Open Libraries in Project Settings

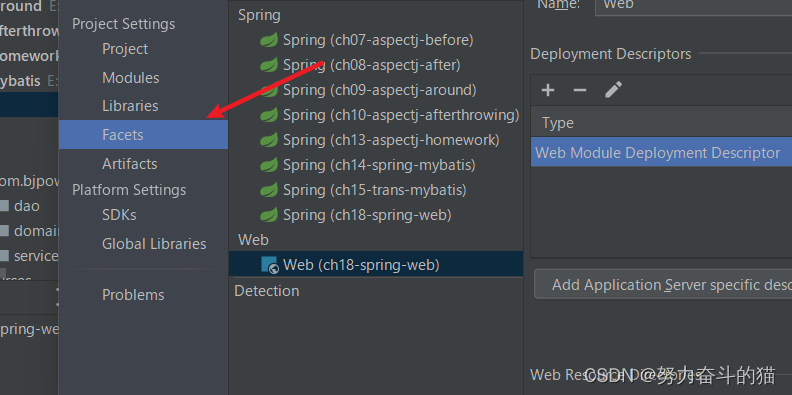pos(130,106)
